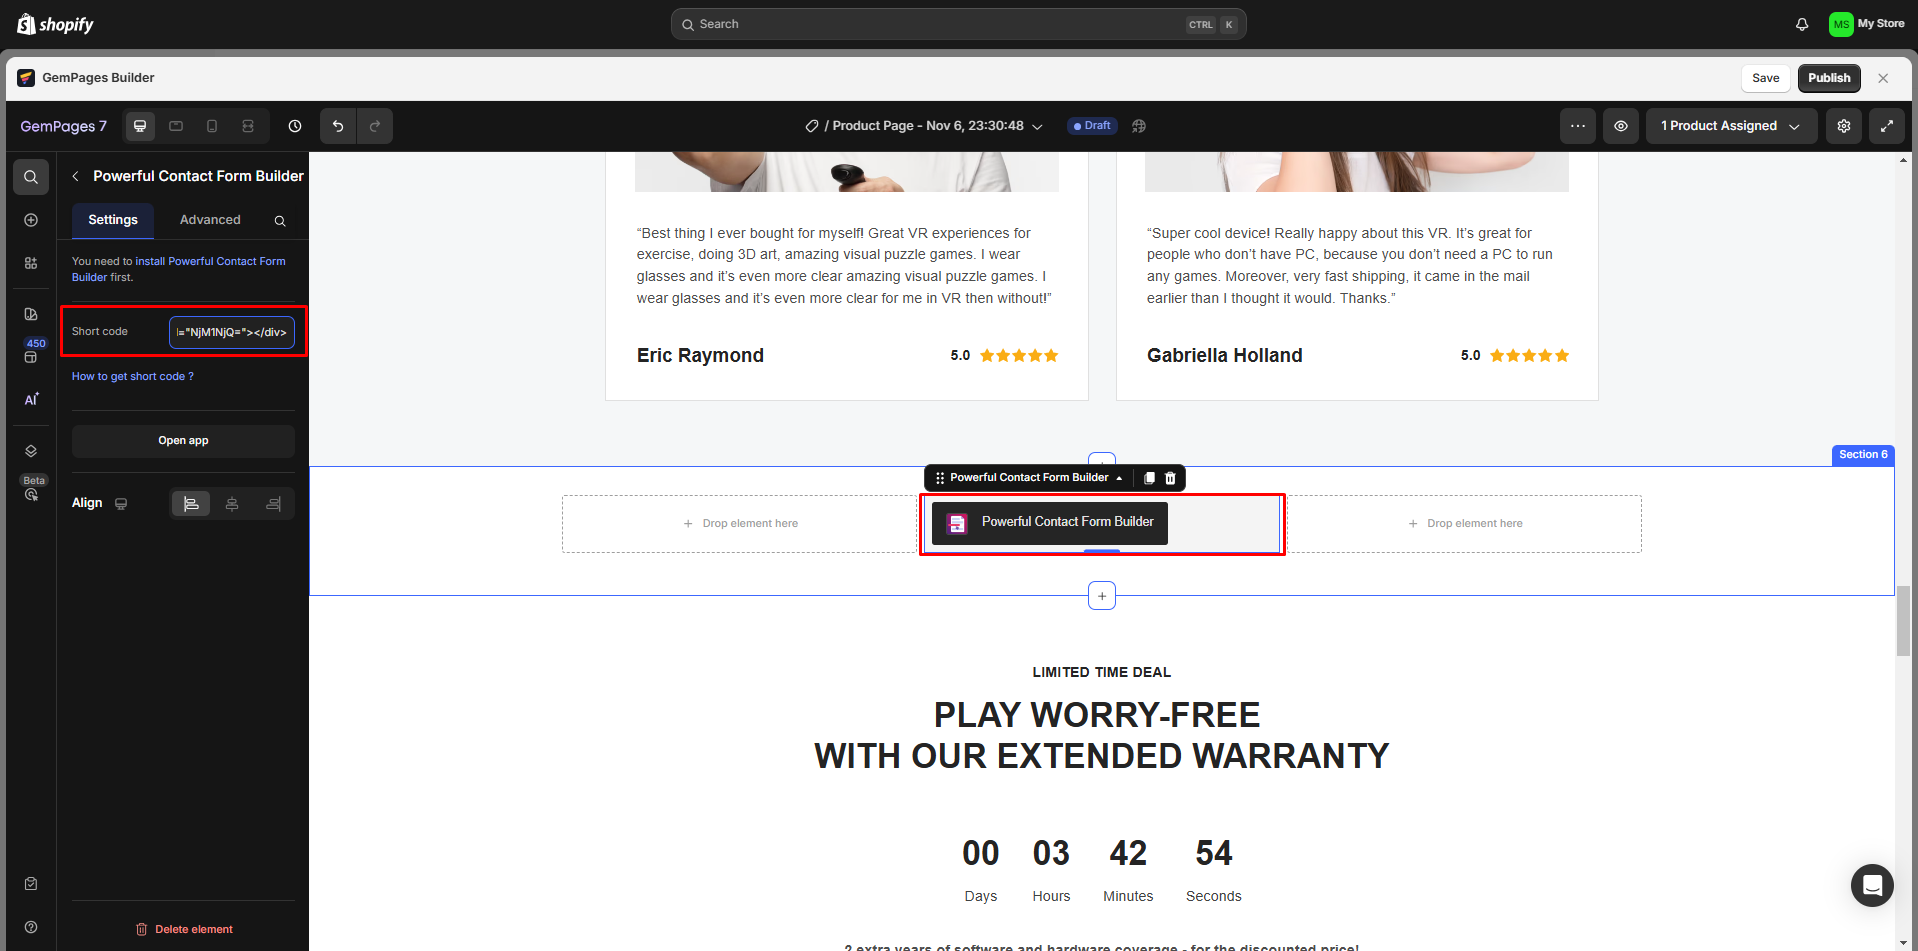Select the Section 6 label tag
Viewport: 1918px width, 951px height.
[x=1863, y=455]
